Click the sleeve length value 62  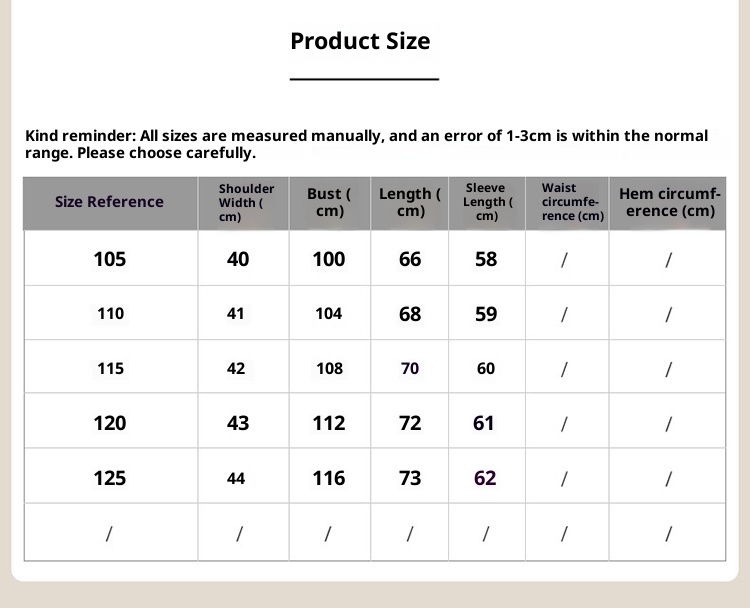[x=485, y=478]
